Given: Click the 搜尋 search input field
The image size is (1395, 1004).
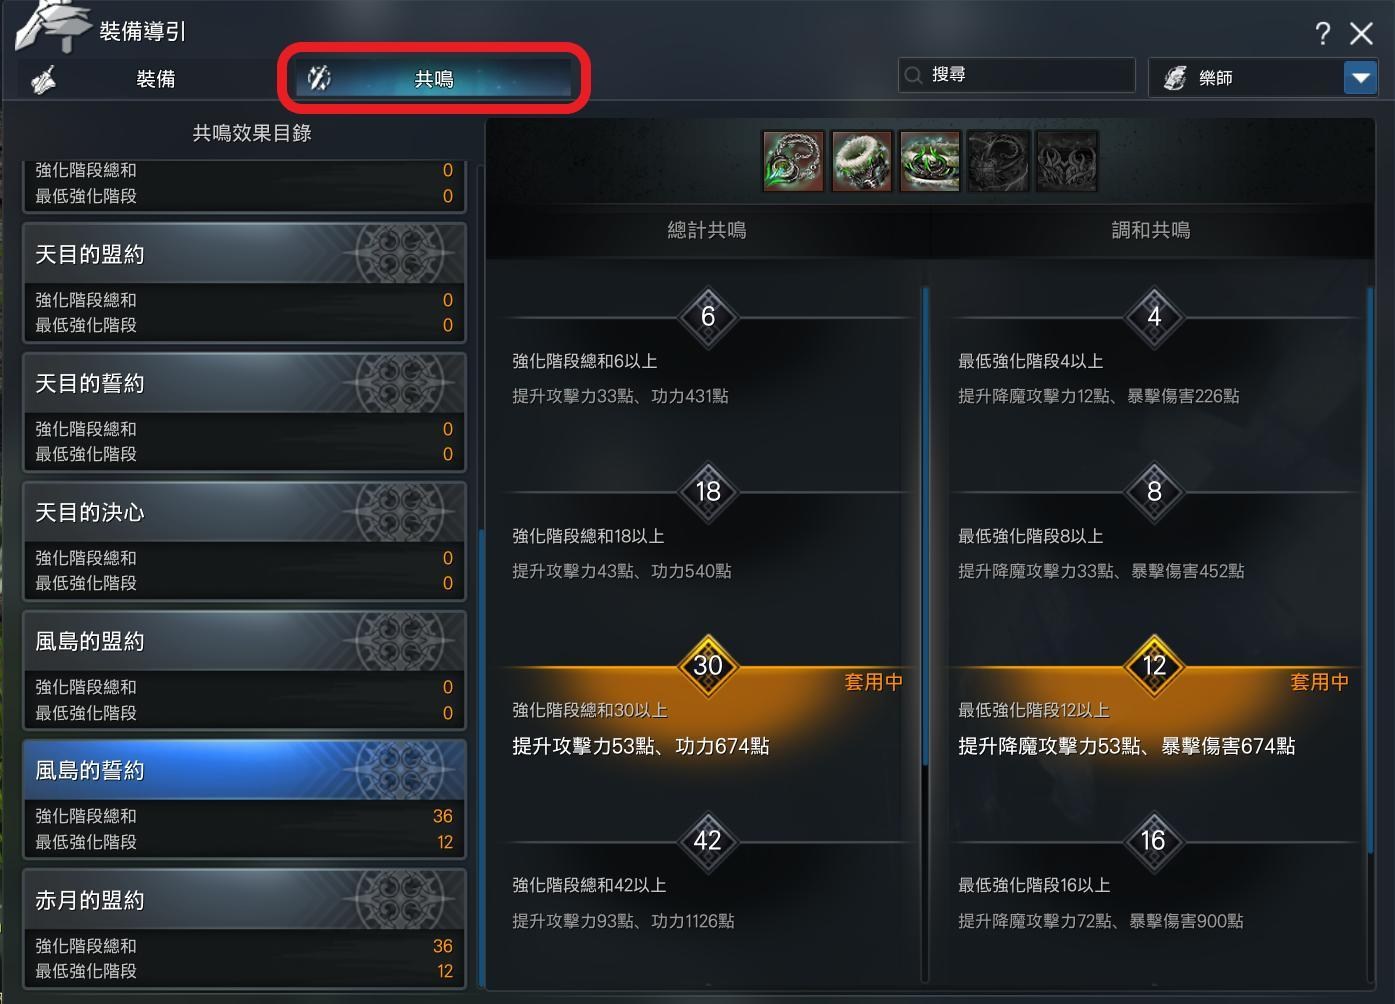Looking at the screenshot, I should click(x=1017, y=75).
